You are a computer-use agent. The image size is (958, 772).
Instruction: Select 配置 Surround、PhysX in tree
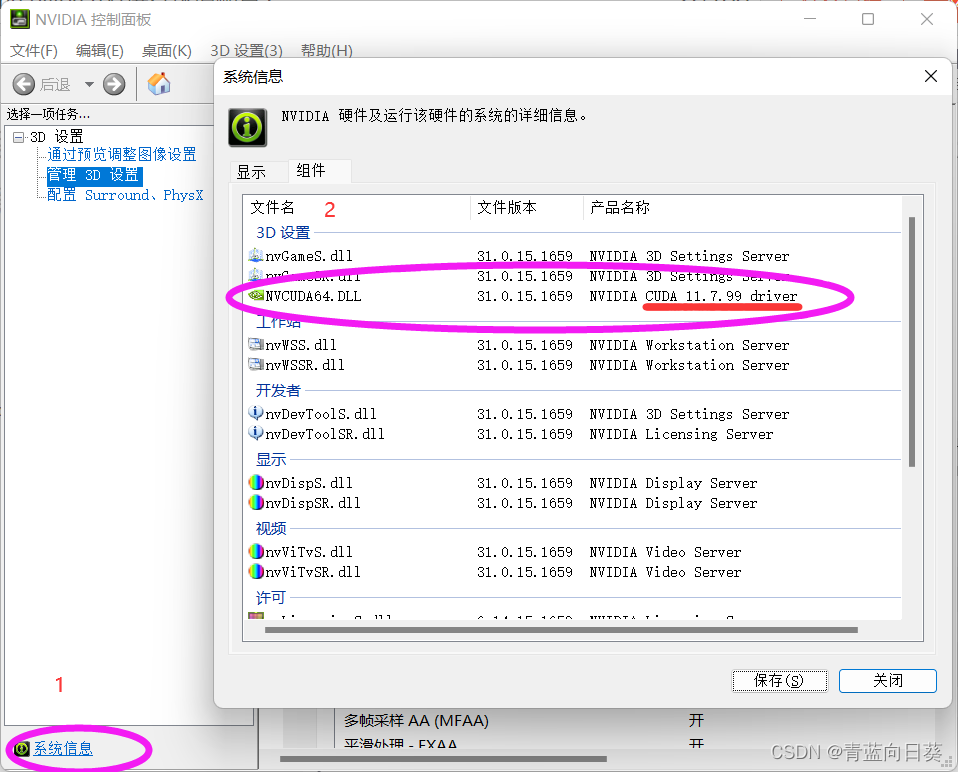tap(125, 195)
